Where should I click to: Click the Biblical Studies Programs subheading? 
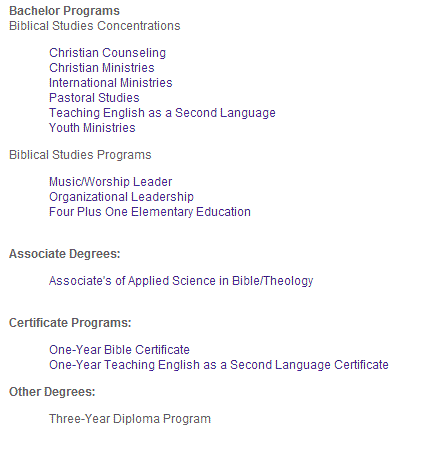point(80,155)
